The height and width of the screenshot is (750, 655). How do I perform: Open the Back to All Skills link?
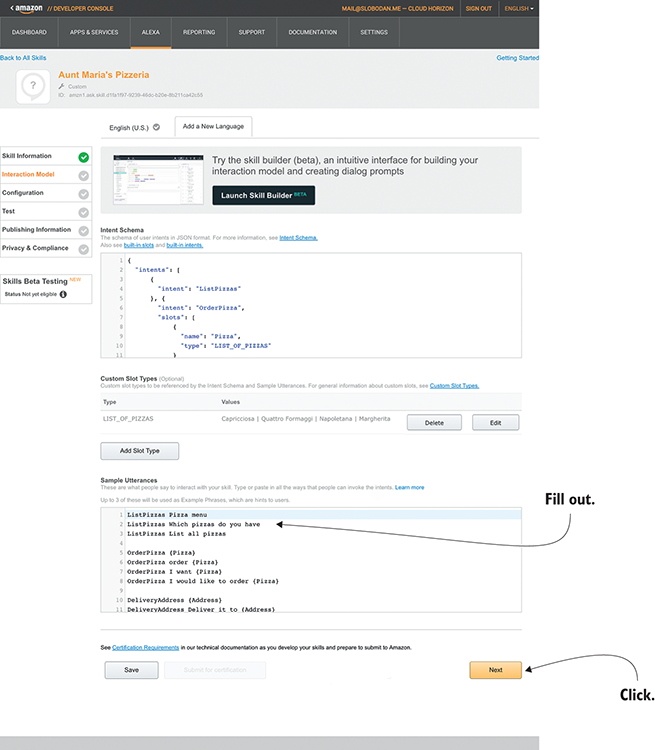(22, 58)
